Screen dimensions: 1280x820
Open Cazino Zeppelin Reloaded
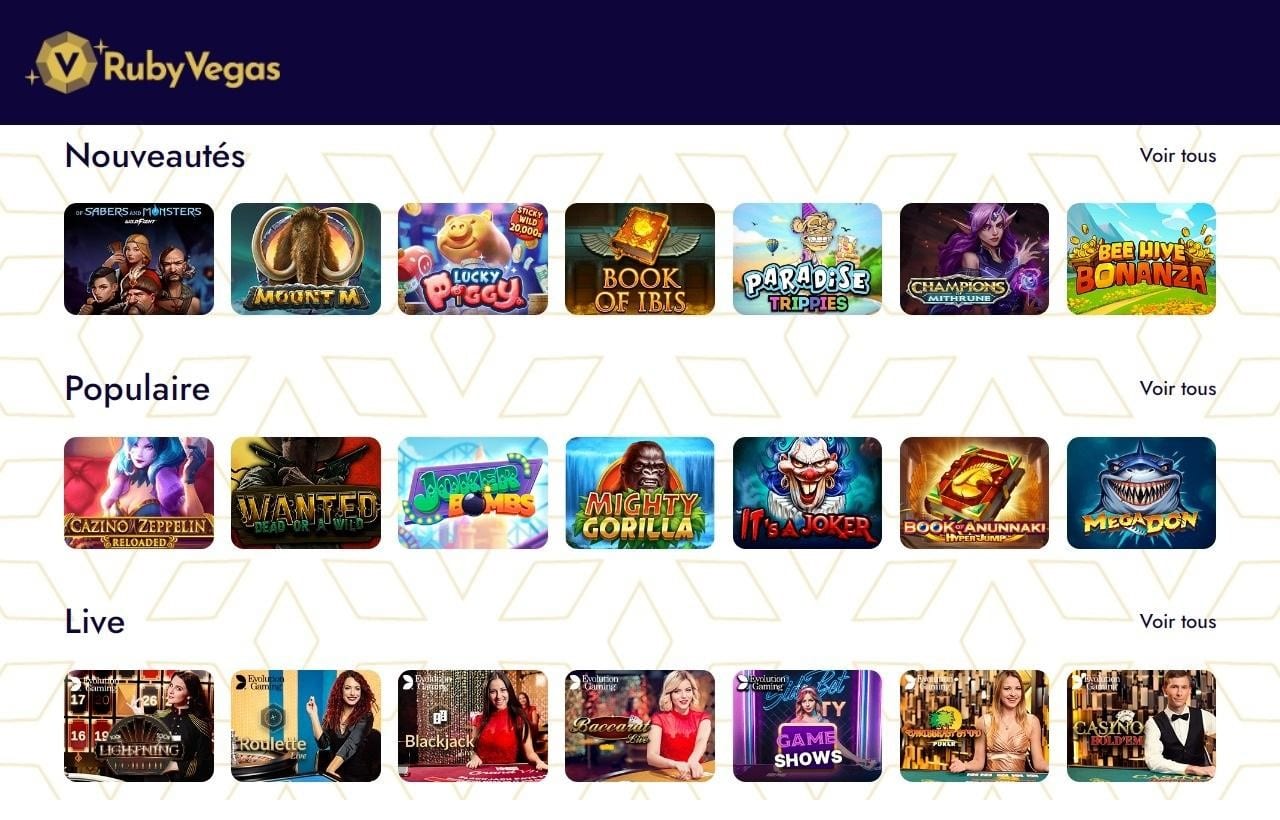tap(139, 493)
